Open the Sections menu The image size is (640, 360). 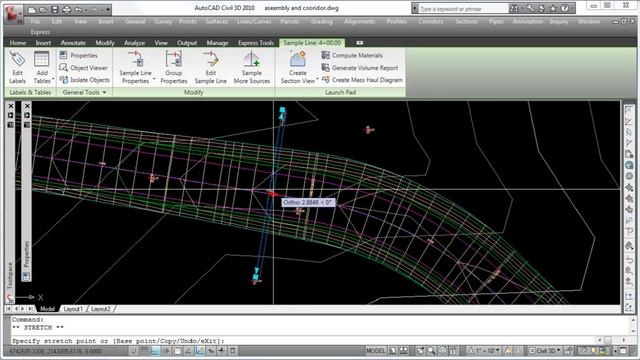[466, 22]
